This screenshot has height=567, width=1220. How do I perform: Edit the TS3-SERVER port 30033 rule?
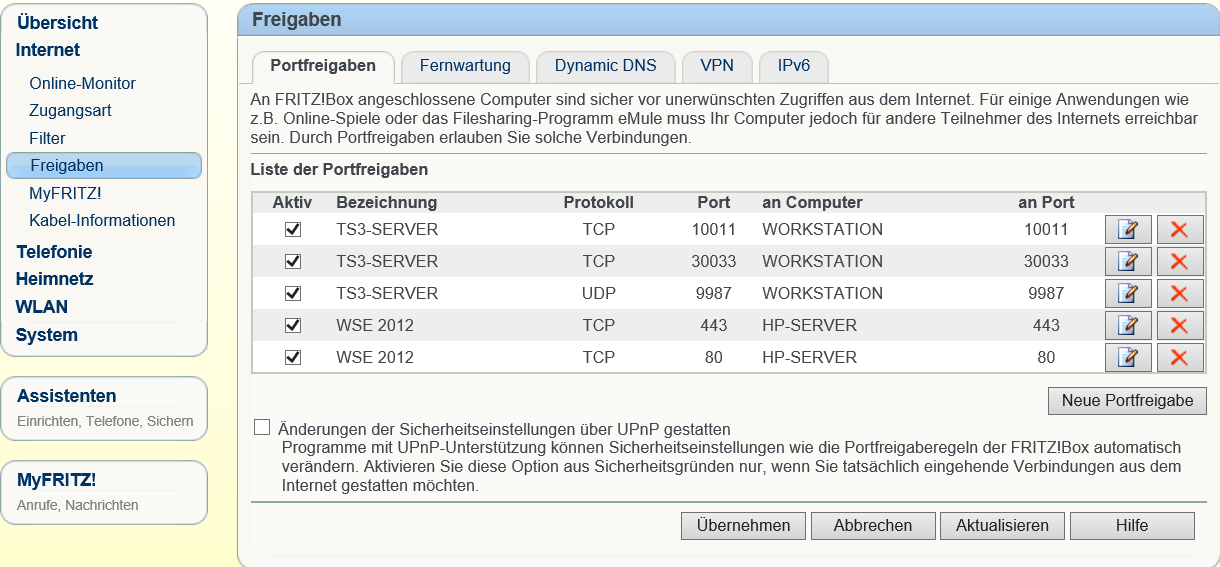click(x=1128, y=262)
